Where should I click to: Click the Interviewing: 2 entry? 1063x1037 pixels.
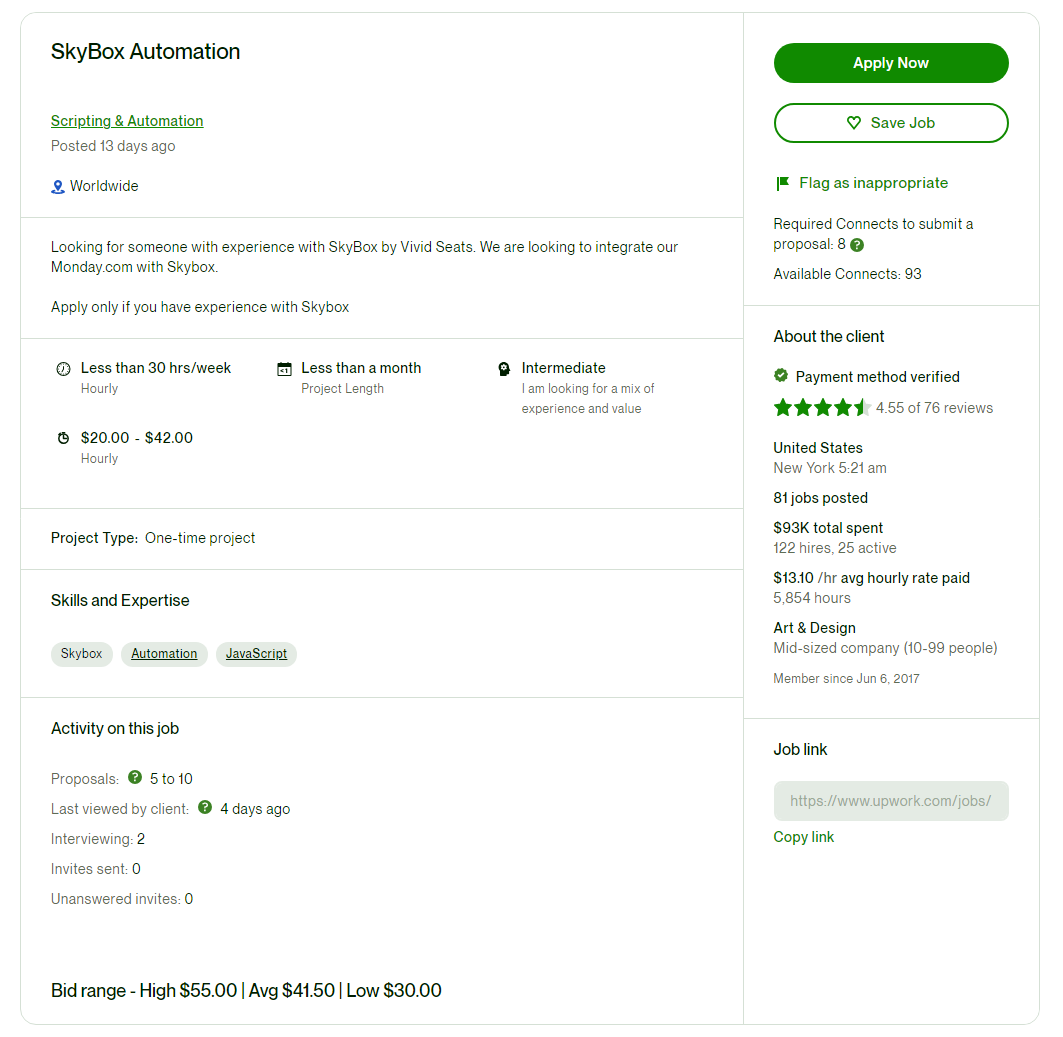[x=98, y=839]
